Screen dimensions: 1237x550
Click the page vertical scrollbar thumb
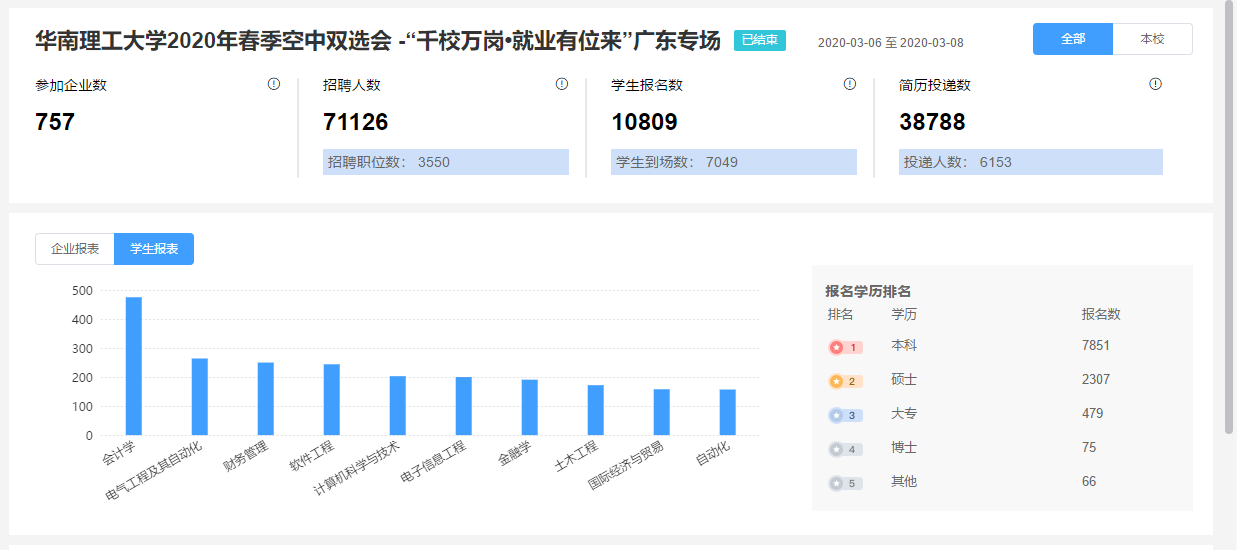tap(1229, 220)
